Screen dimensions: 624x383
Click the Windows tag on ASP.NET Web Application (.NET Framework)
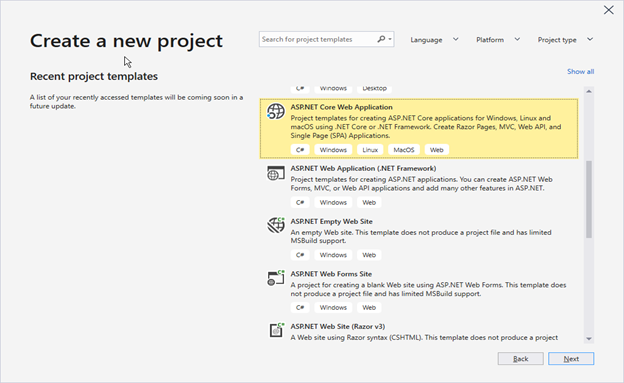333,202
